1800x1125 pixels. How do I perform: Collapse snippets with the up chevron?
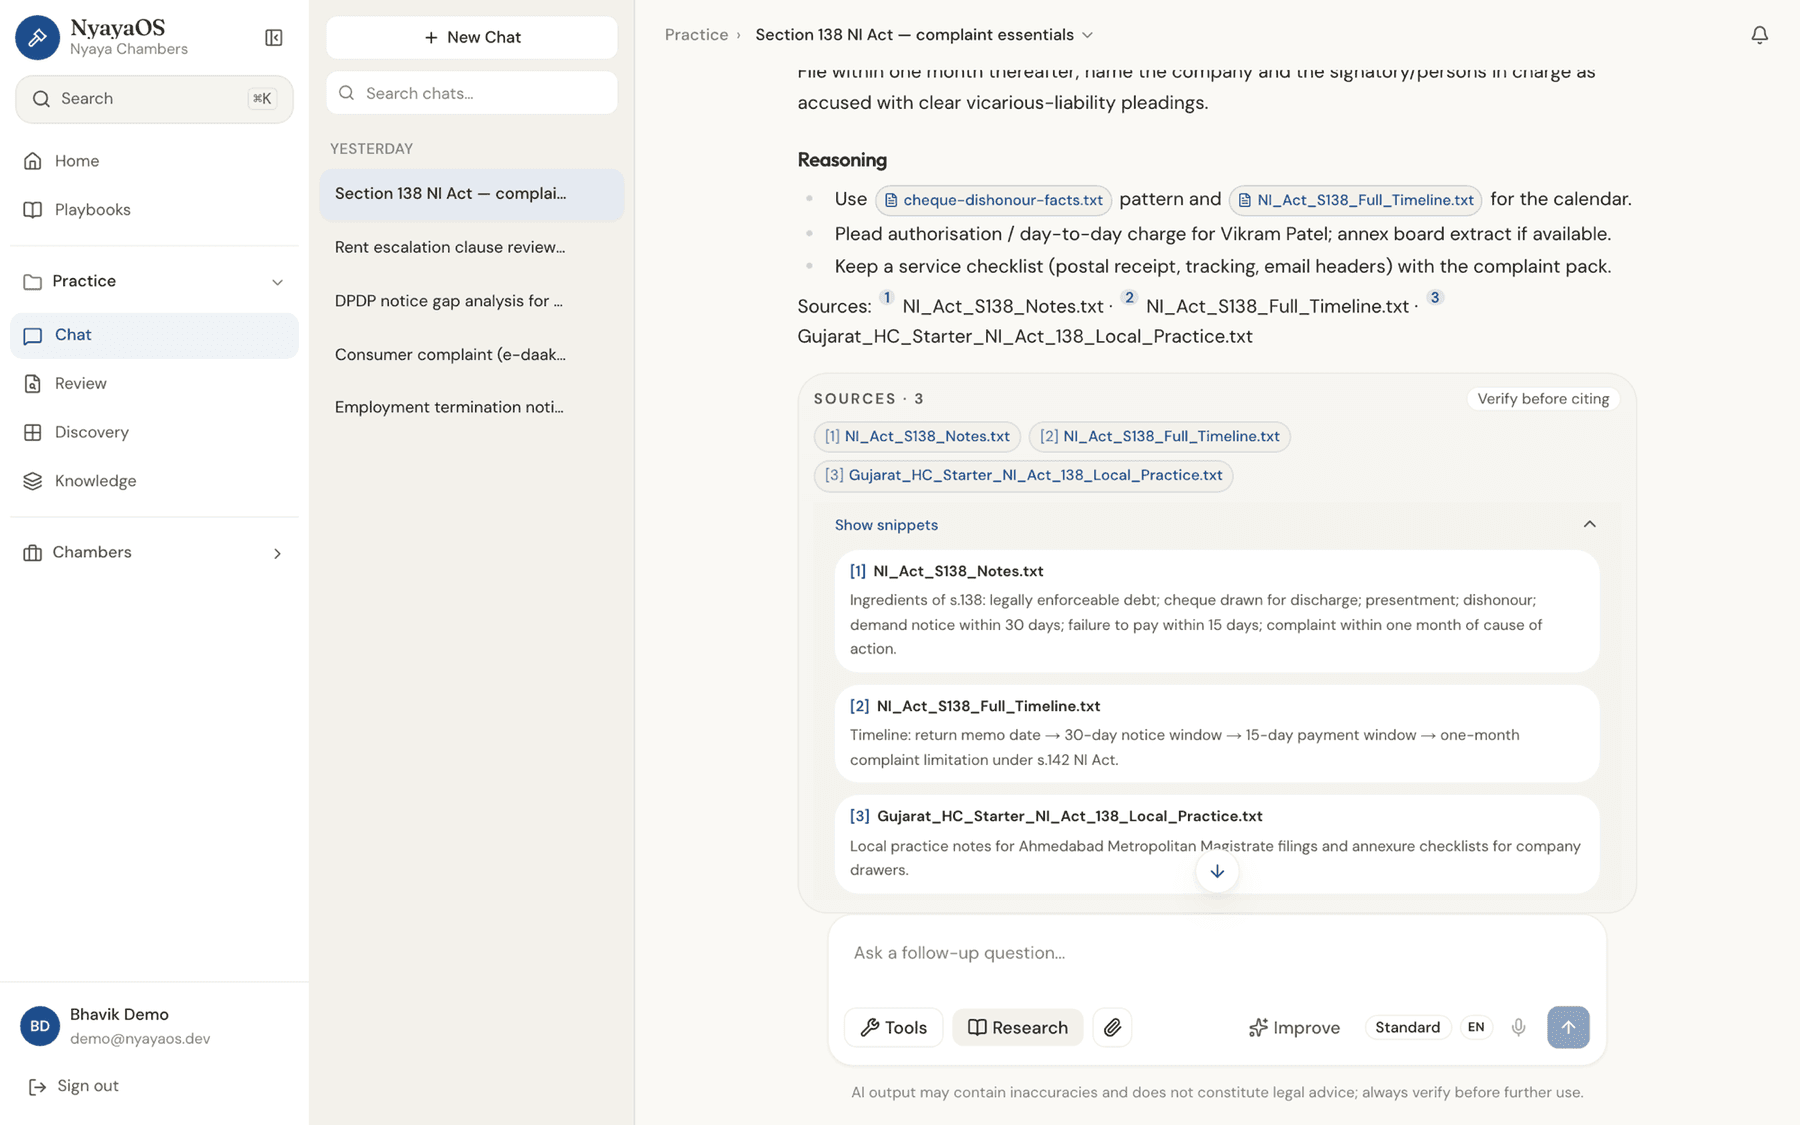click(x=1589, y=524)
